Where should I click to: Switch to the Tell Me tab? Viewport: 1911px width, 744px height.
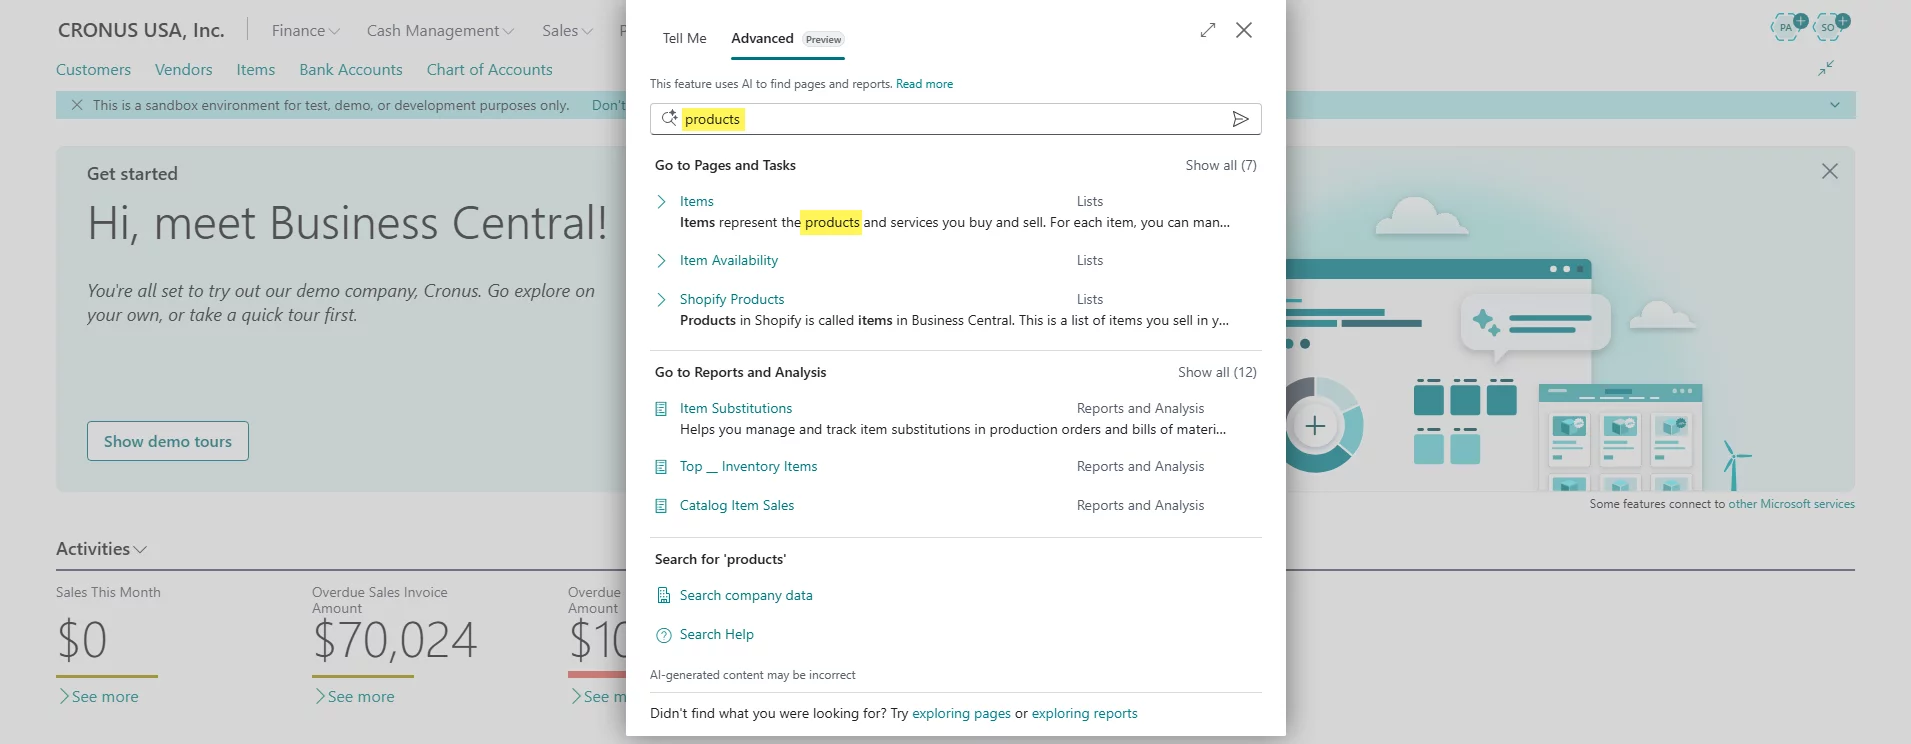(684, 39)
